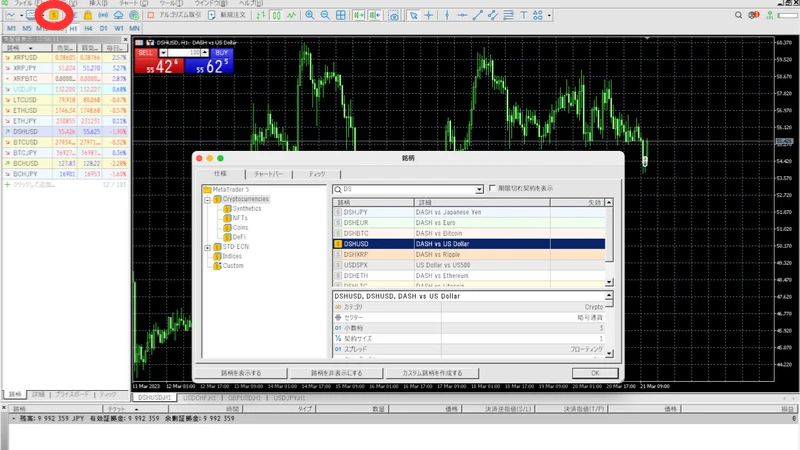Select the D1 timeframe
Screen dimensions: 800x450
(x=104, y=29)
